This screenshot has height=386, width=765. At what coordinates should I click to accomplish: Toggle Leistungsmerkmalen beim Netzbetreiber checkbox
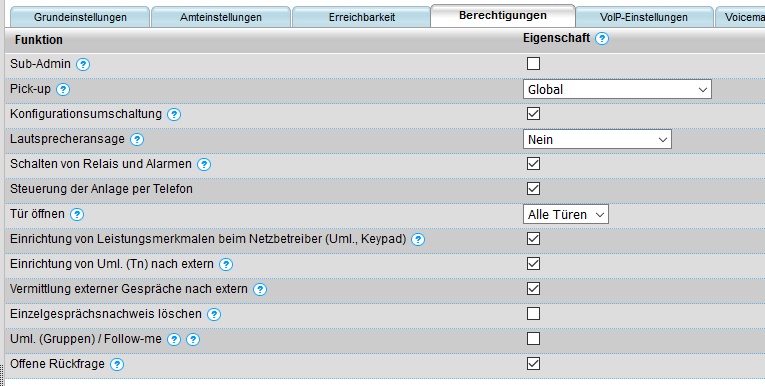[x=533, y=239]
